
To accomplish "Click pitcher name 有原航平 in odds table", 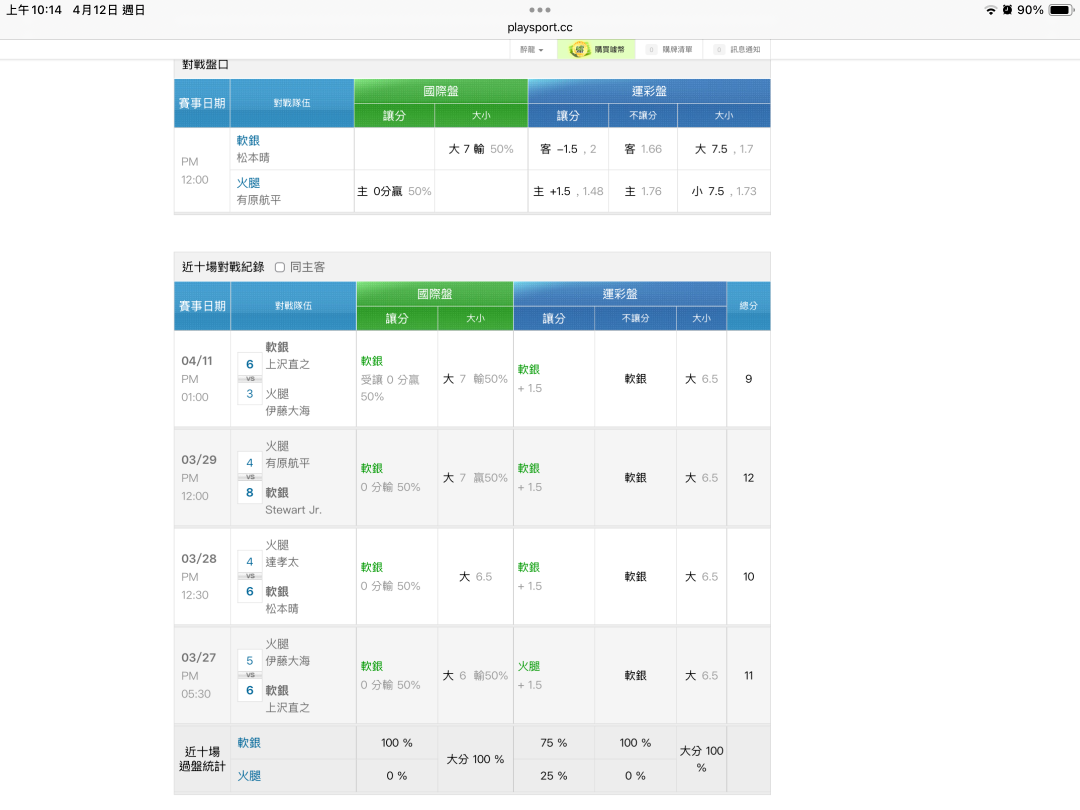I will tap(258, 200).
